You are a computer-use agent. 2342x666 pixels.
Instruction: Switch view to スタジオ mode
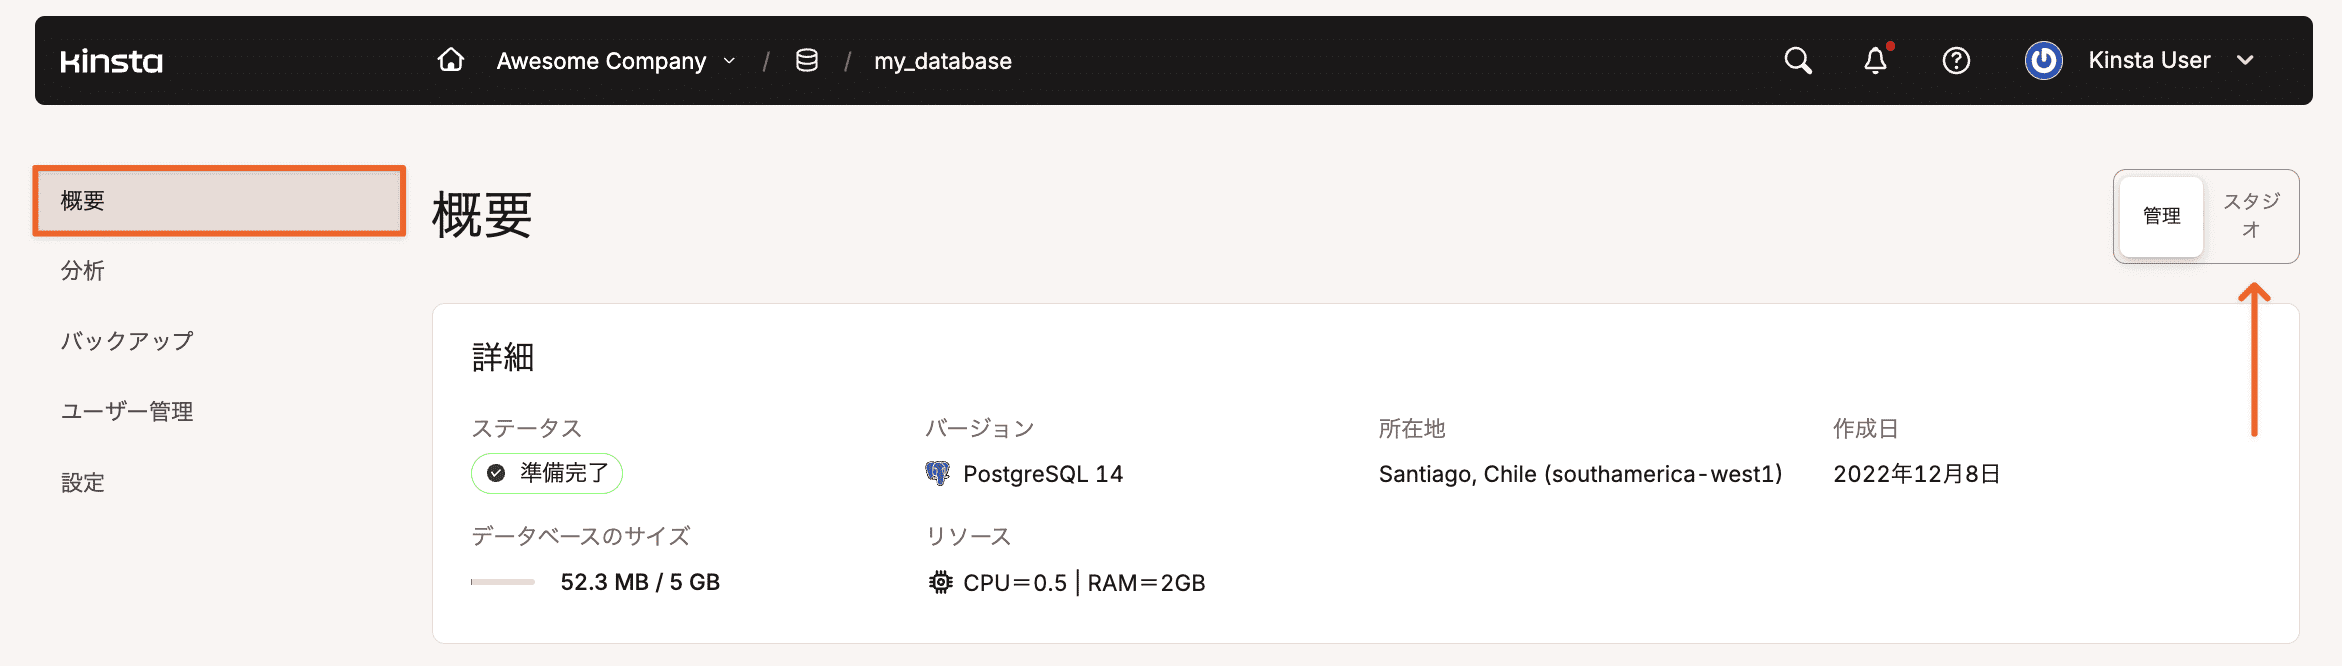point(2250,216)
